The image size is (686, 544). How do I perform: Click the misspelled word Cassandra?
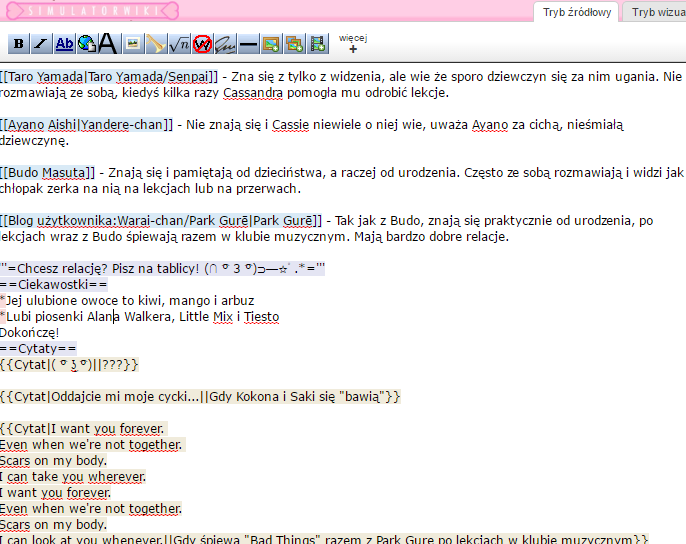[x=253, y=93]
